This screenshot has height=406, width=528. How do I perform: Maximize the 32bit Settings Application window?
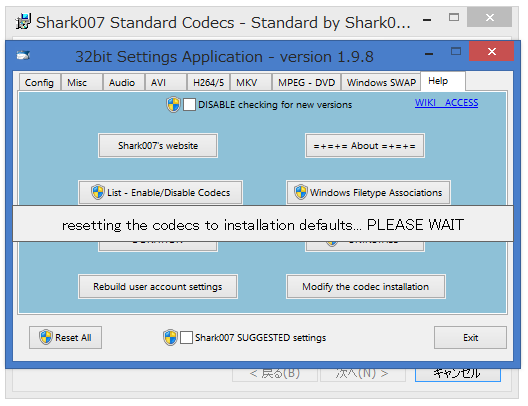tap(456, 52)
